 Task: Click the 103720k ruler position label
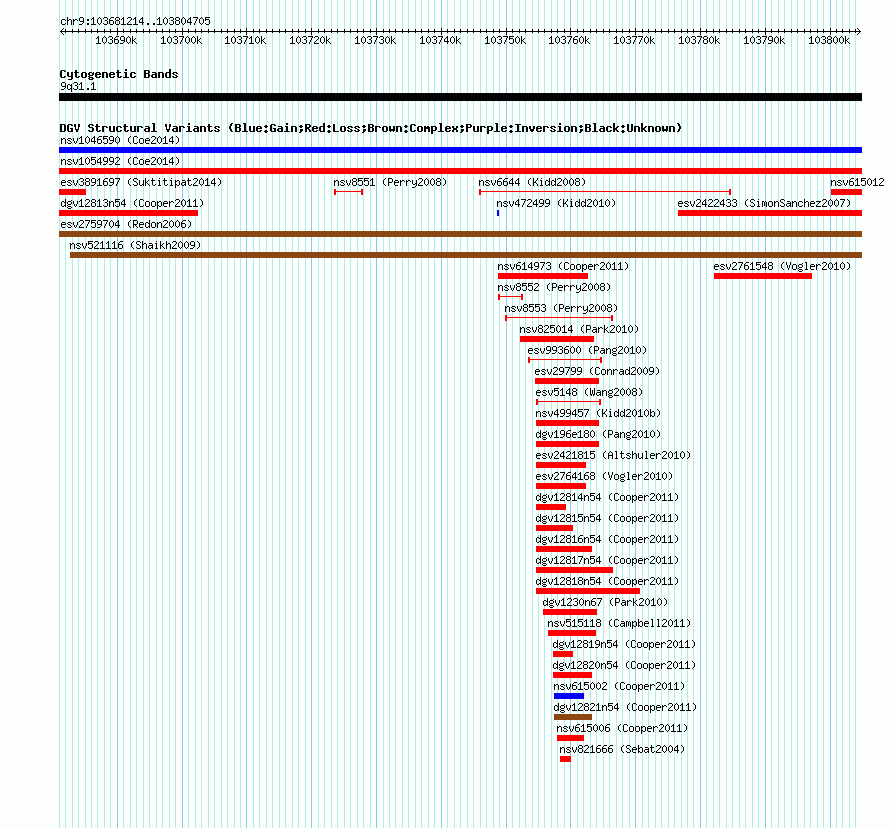(310, 40)
